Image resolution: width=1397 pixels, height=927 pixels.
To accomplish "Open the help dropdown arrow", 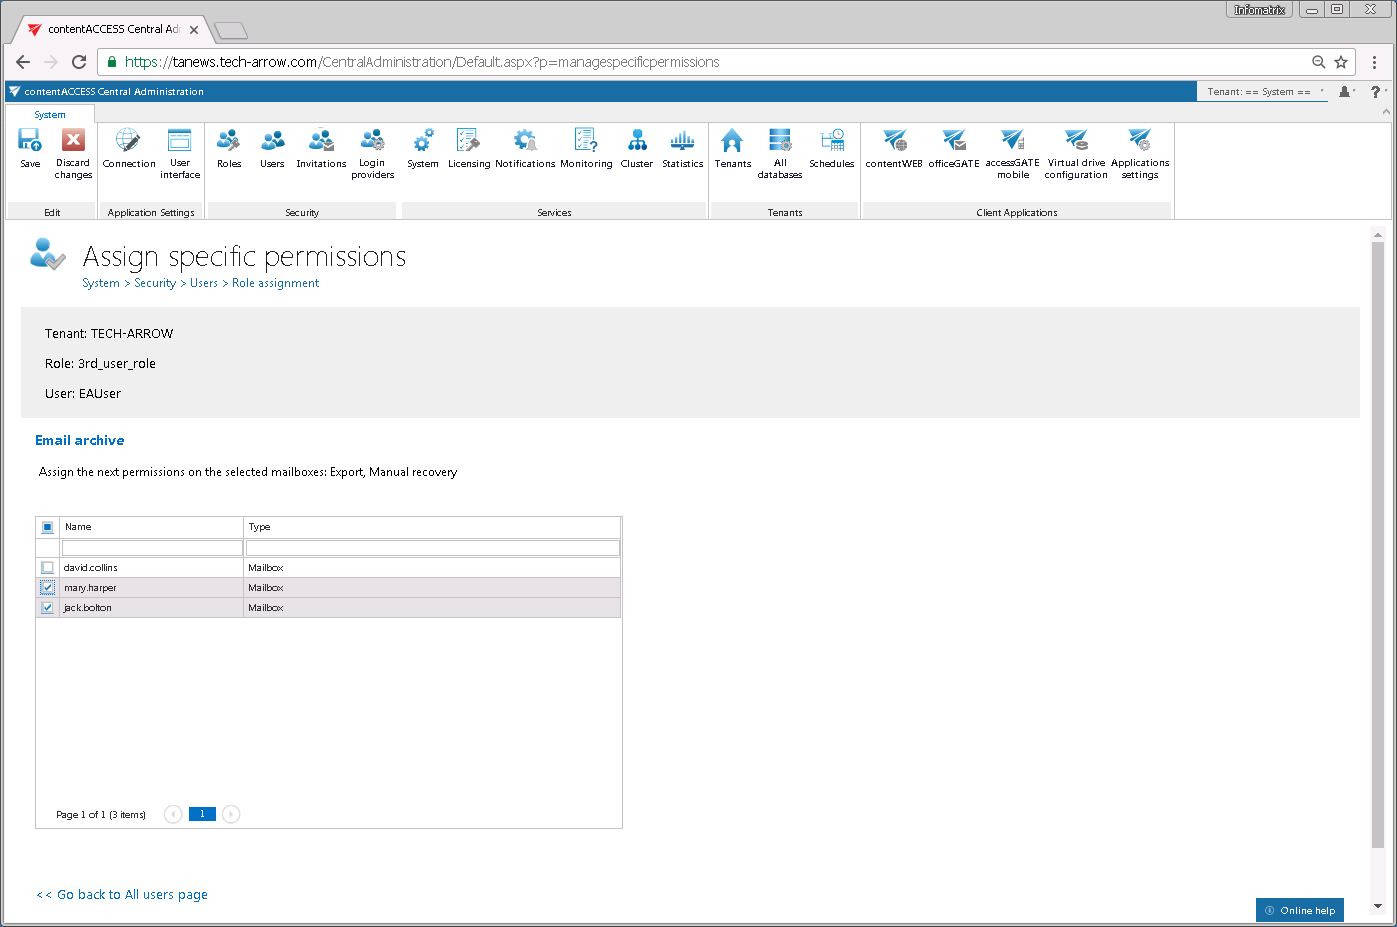I will point(1385,91).
